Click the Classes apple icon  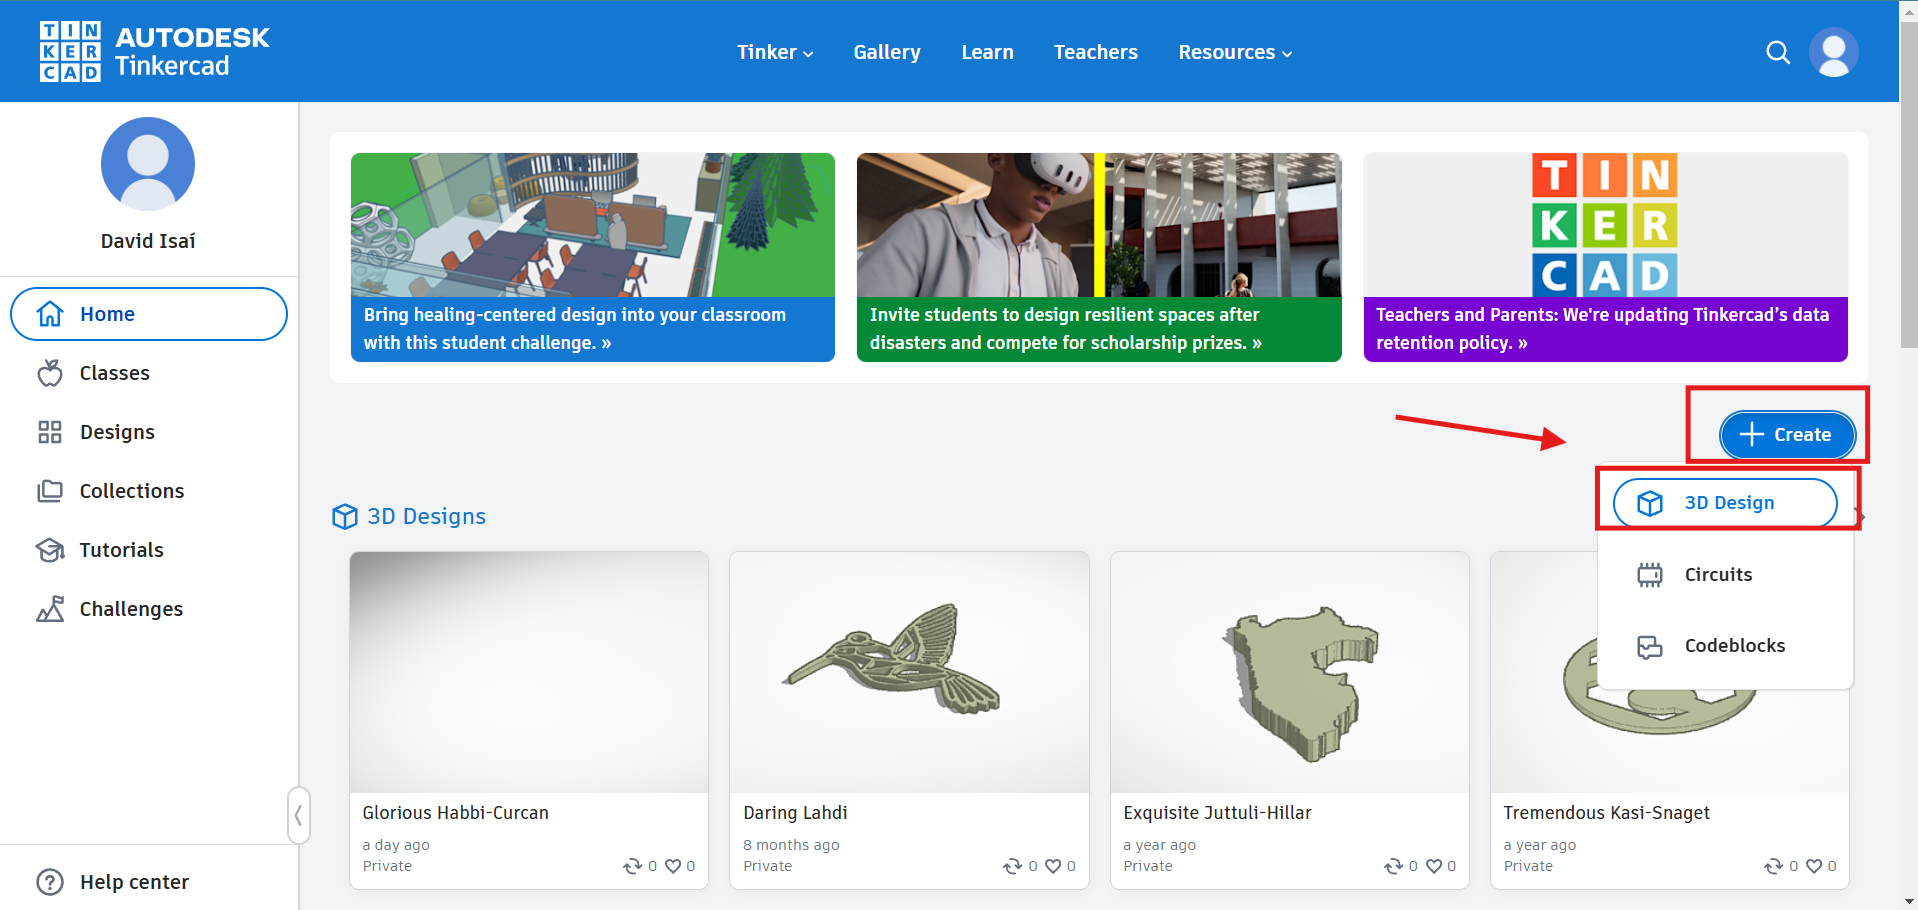[50, 373]
